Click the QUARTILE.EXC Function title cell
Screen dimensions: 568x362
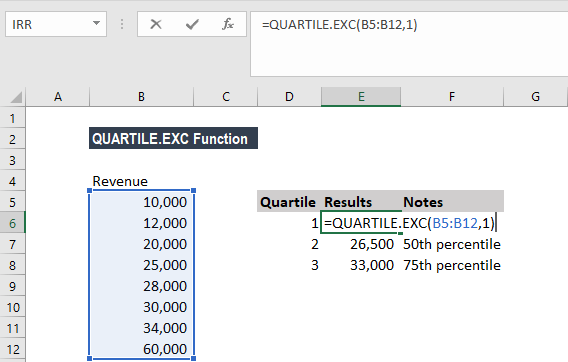(173, 138)
